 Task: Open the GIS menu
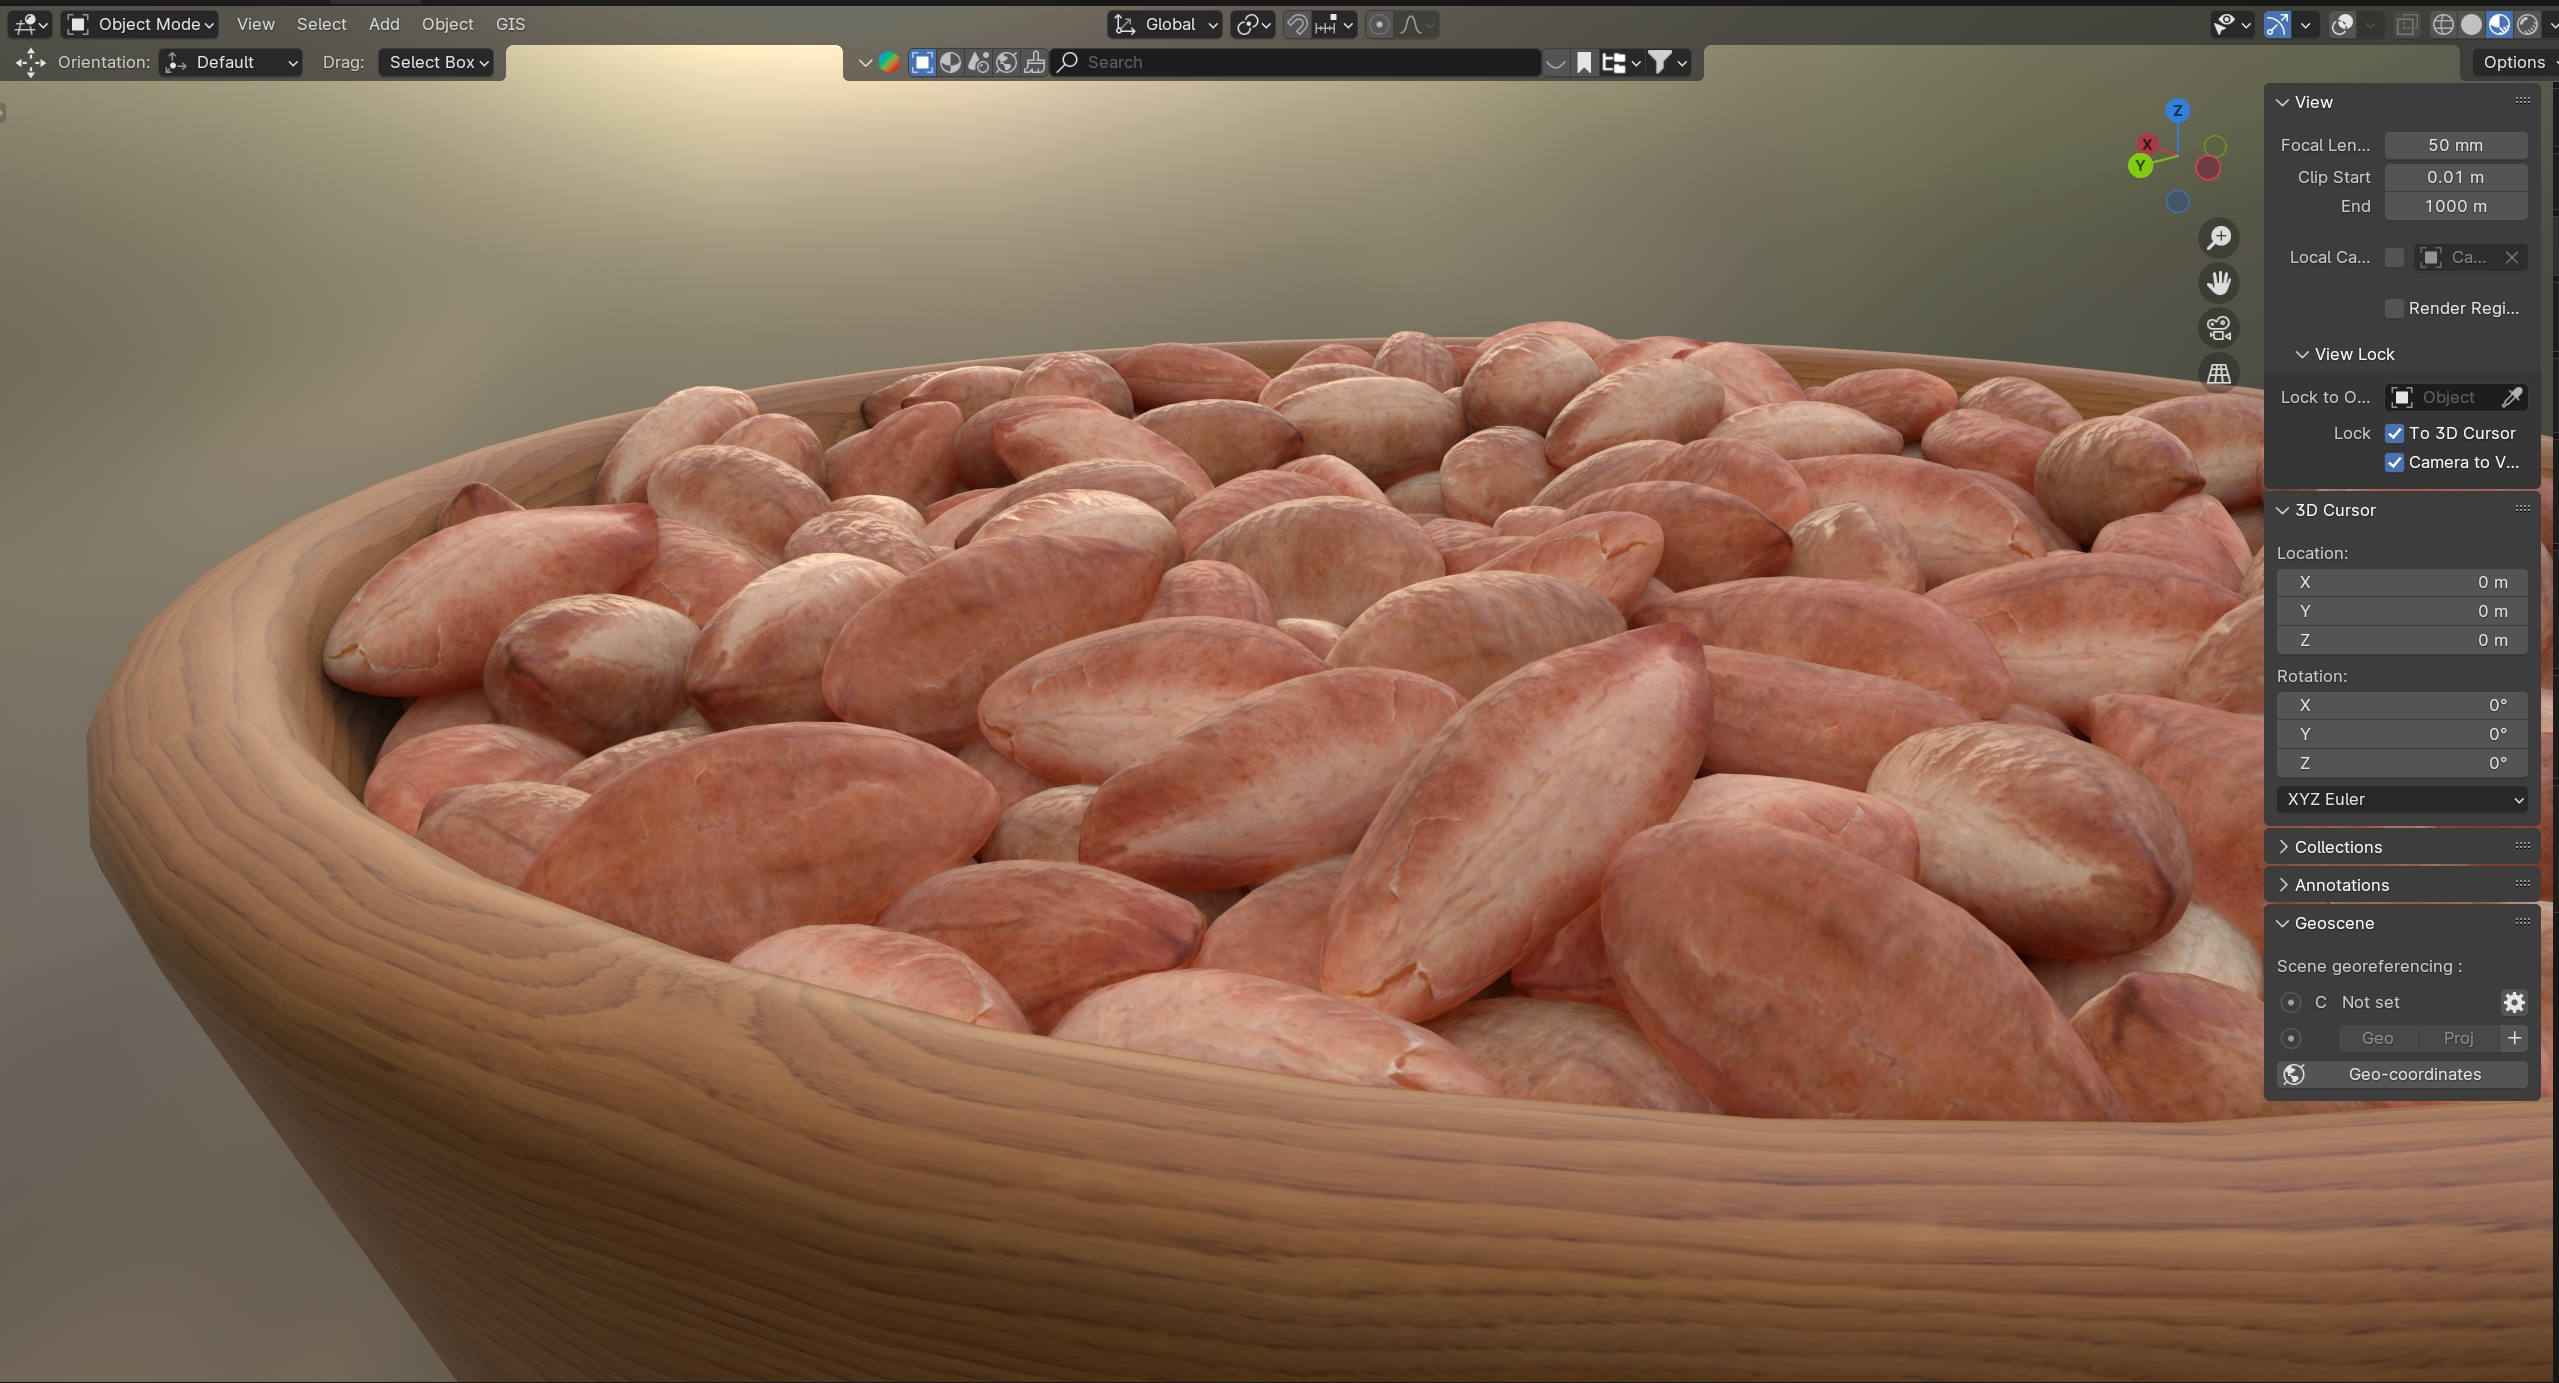coord(510,24)
